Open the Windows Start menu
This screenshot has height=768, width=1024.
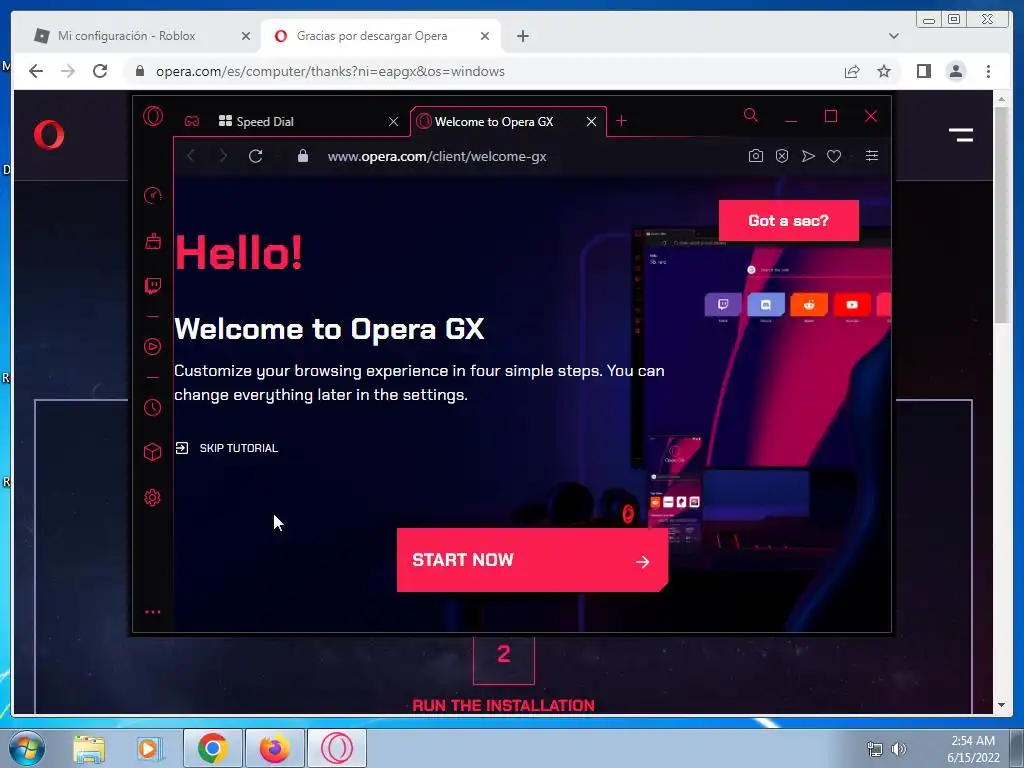26,748
